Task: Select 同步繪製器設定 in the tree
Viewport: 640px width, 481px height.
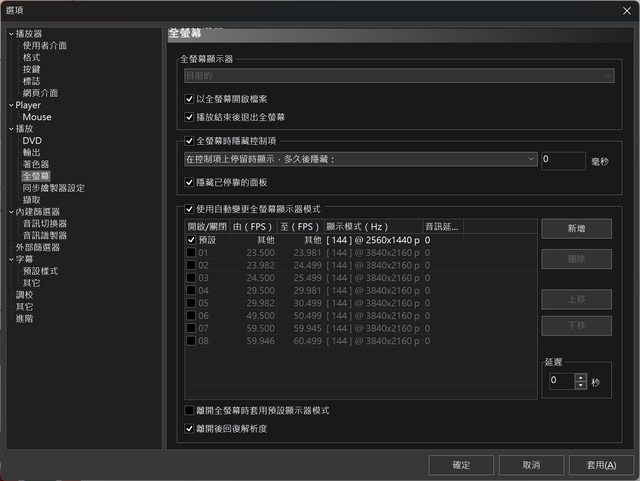Action: point(53,188)
